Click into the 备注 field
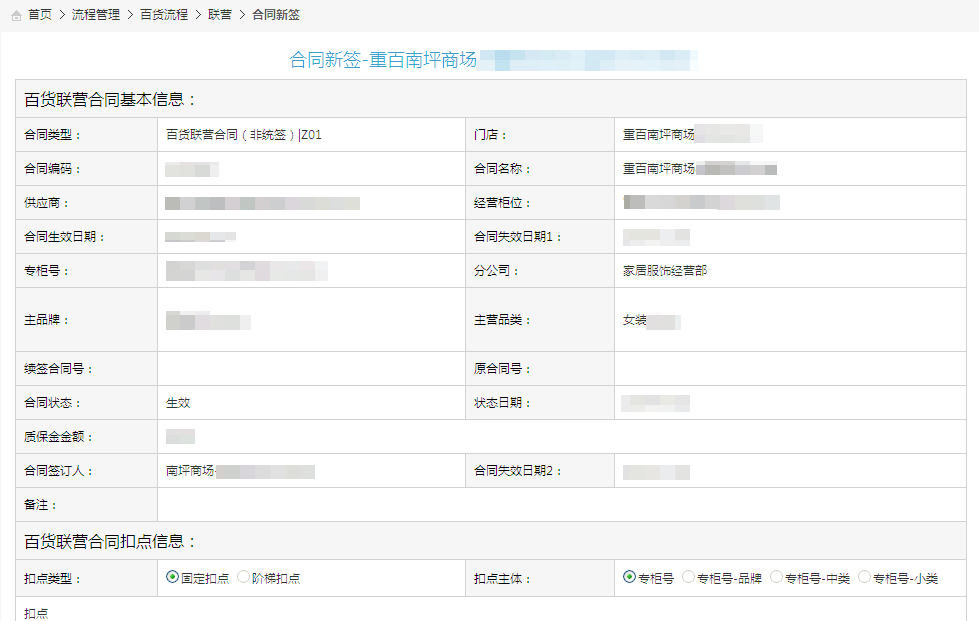This screenshot has height=621, width=979. [x=560, y=505]
